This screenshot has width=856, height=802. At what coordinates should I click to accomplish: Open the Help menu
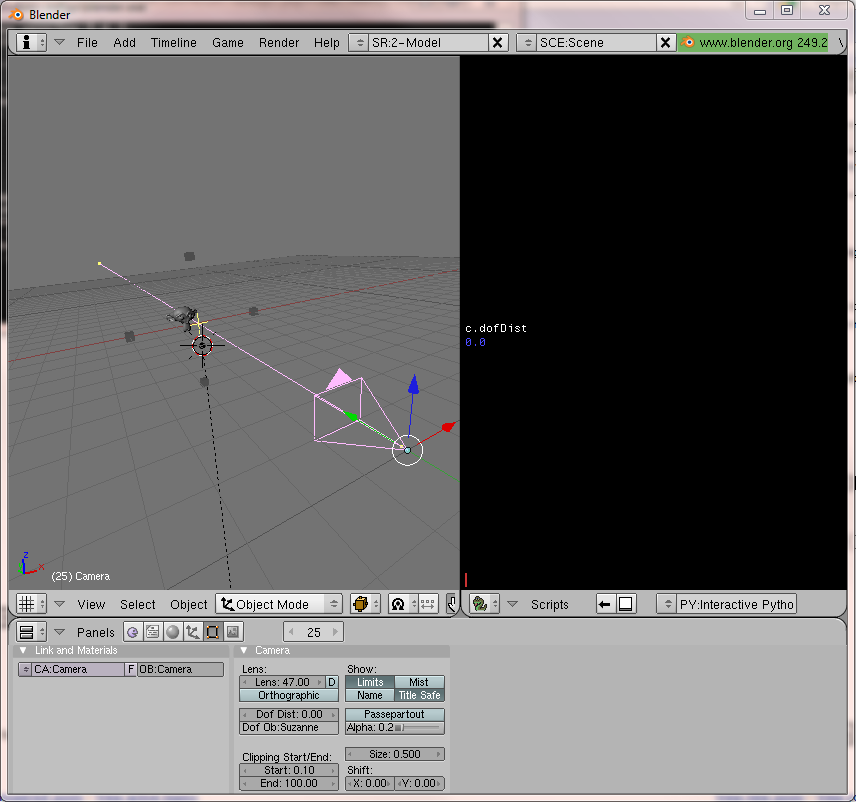pos(326,43)
